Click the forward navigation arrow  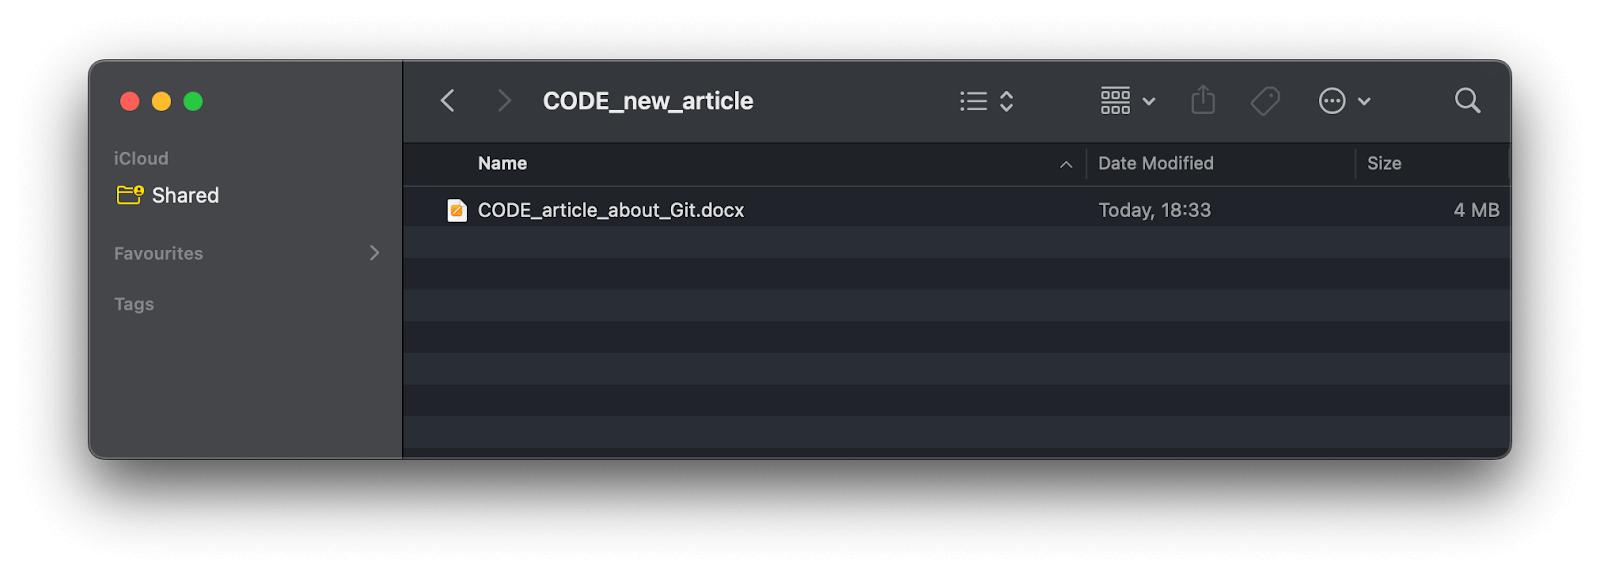pyautogui.click(x=504, y=101)
